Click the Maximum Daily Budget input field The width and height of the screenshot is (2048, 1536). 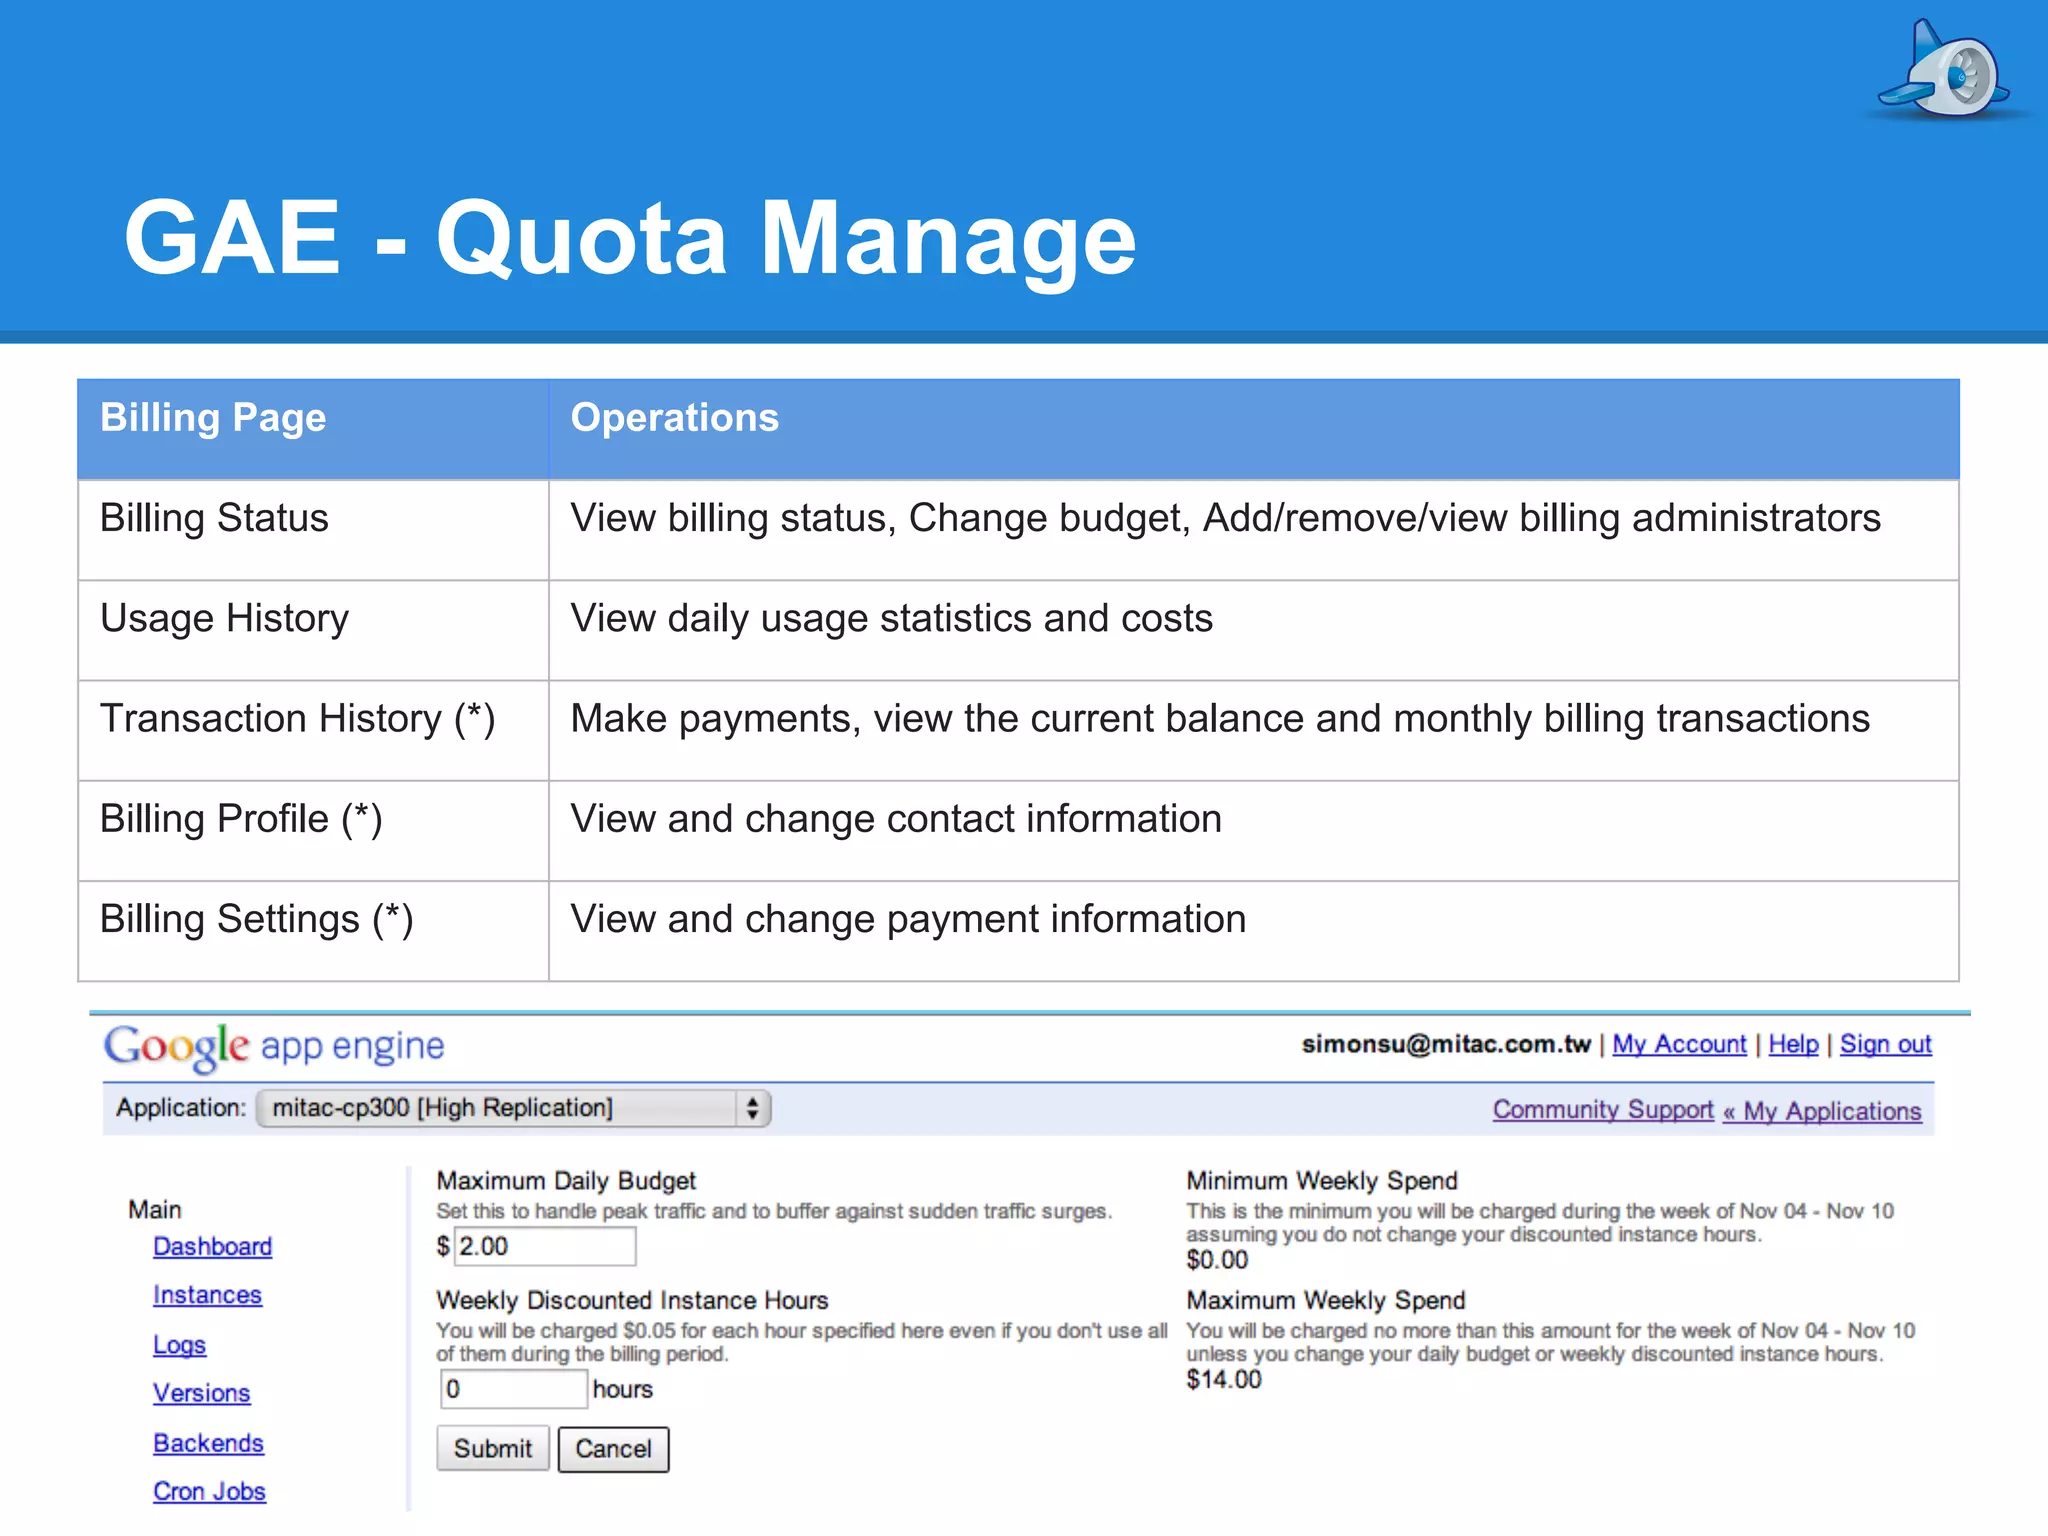coord(545,1246)
